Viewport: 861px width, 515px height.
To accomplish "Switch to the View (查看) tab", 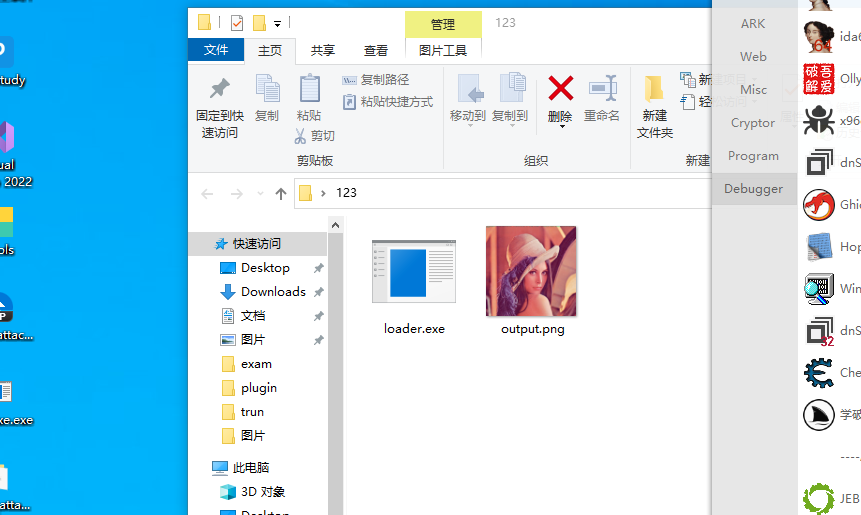I will [376, 51].
